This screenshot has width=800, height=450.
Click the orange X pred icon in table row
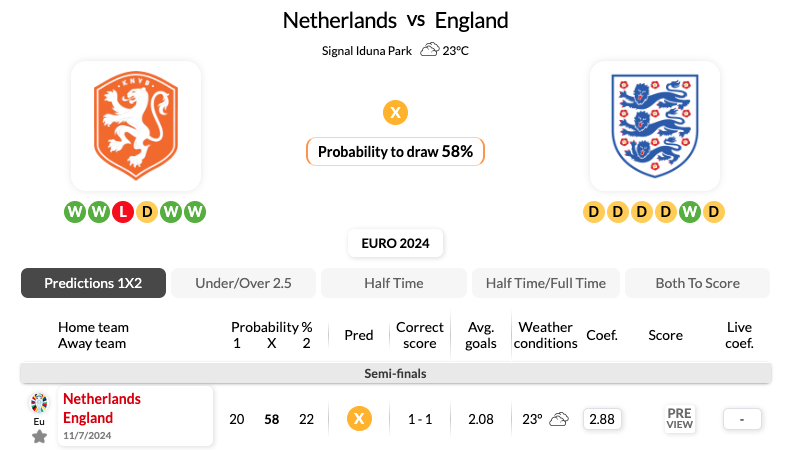click(359, 419)
